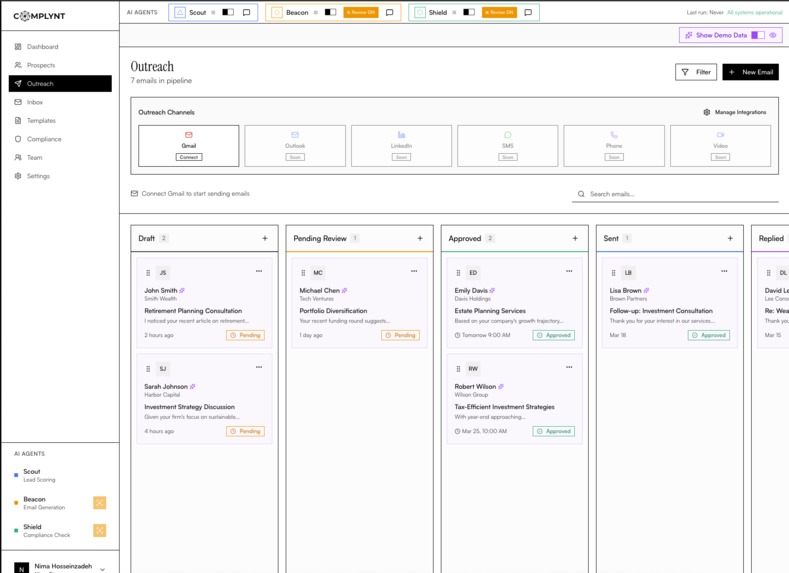Click Connect on the Gmail channel

pyautogui.click(x=189, y=157)
